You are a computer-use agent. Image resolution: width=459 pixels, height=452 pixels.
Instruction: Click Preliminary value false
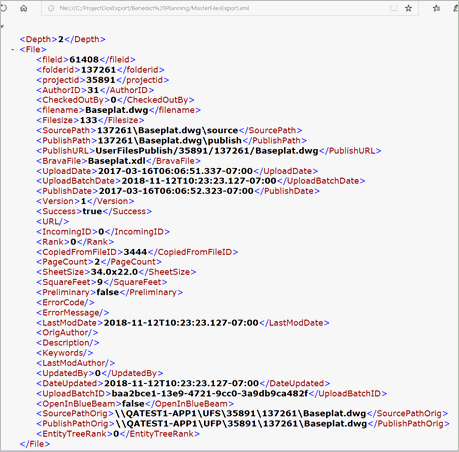pos(108,292)
